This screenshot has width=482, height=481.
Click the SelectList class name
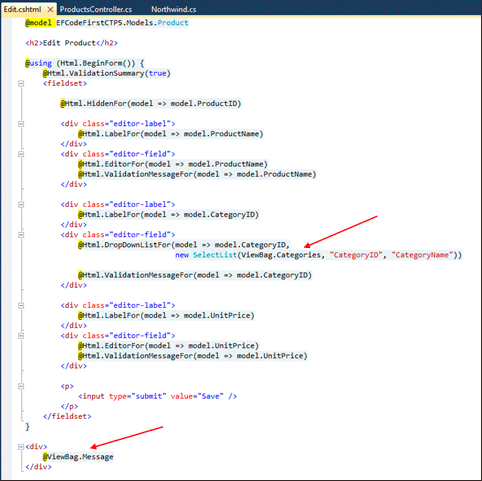(215, 255)
